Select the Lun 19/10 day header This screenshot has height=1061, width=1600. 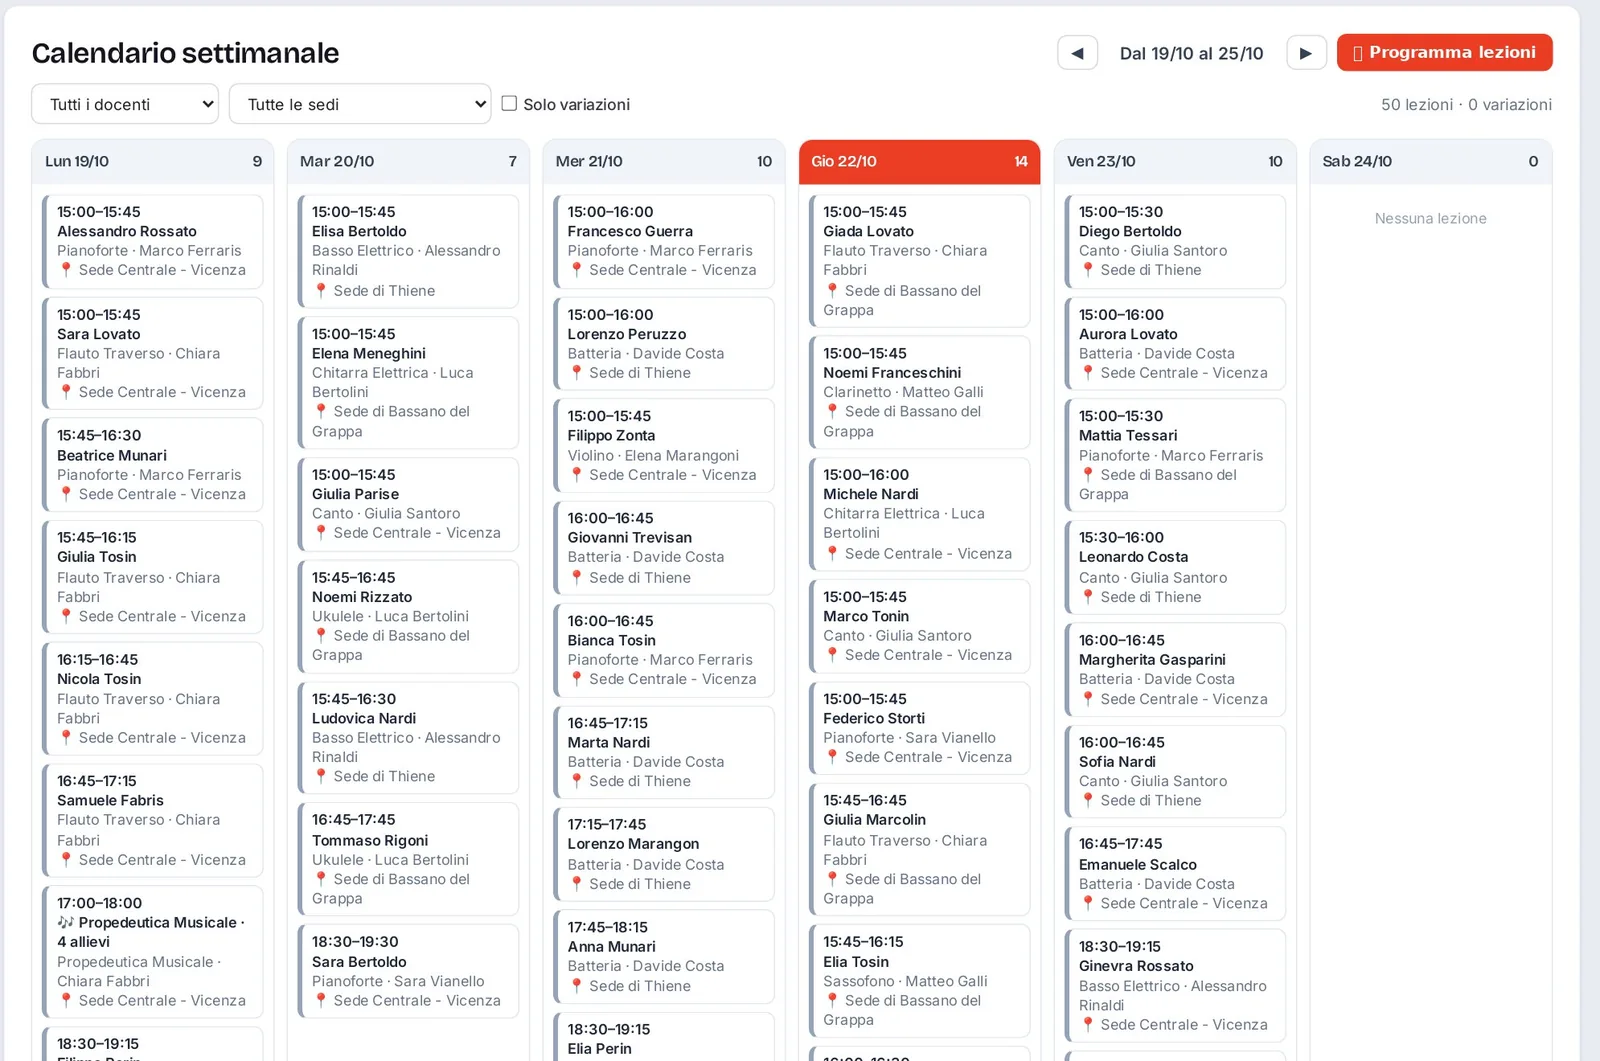tap(153, 161)
